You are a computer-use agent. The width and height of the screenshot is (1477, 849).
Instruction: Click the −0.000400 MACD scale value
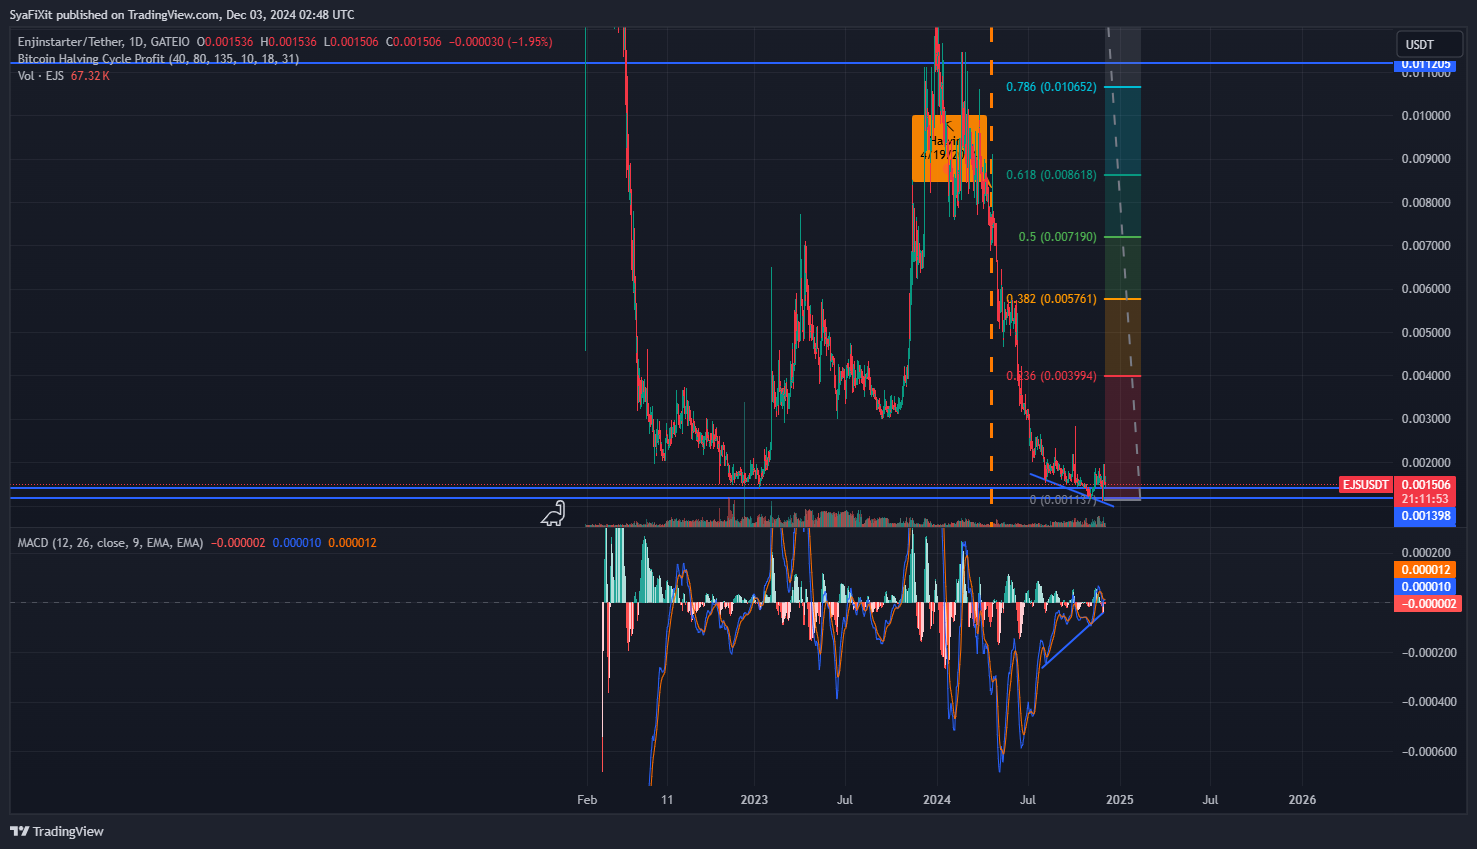pyautogui.click(x=1429, y=702)
